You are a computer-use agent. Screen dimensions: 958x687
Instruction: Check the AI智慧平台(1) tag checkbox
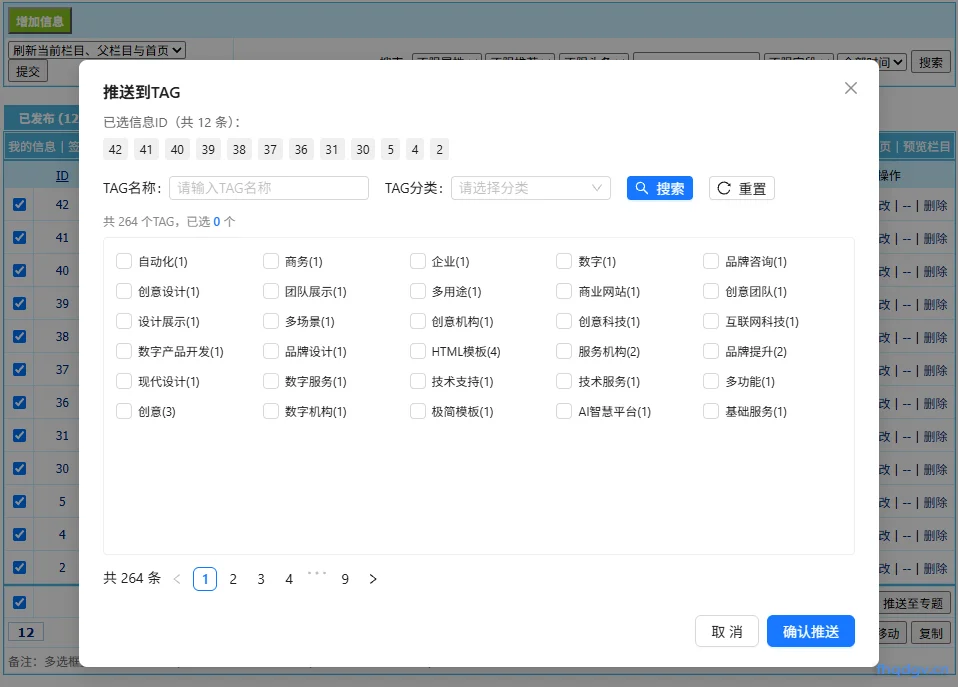pos(564,411)
